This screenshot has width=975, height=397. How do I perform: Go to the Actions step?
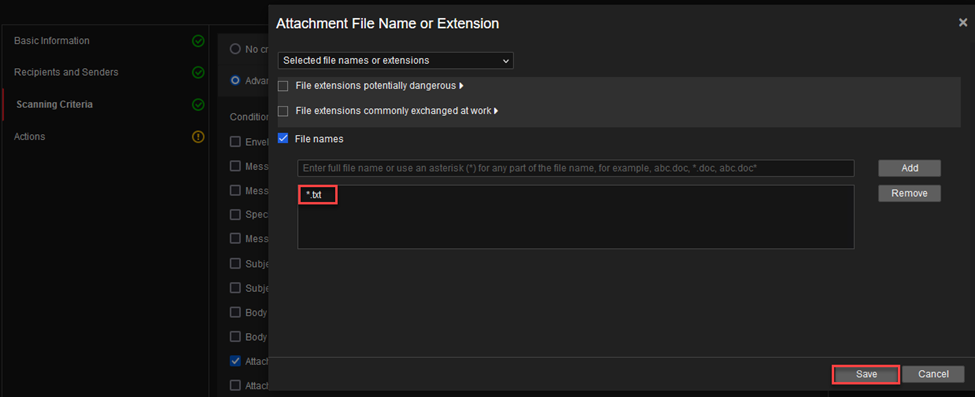29,136
